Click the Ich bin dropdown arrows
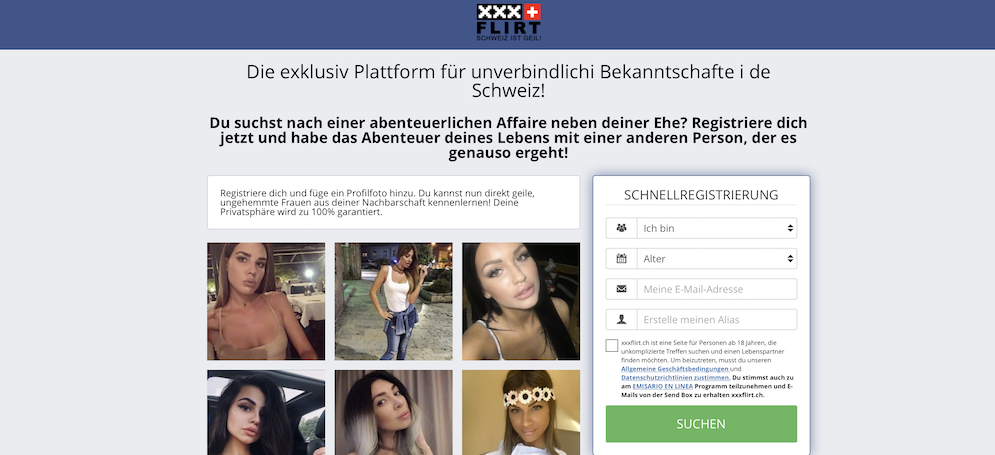 pyautogui.click(x=790, y=228)
